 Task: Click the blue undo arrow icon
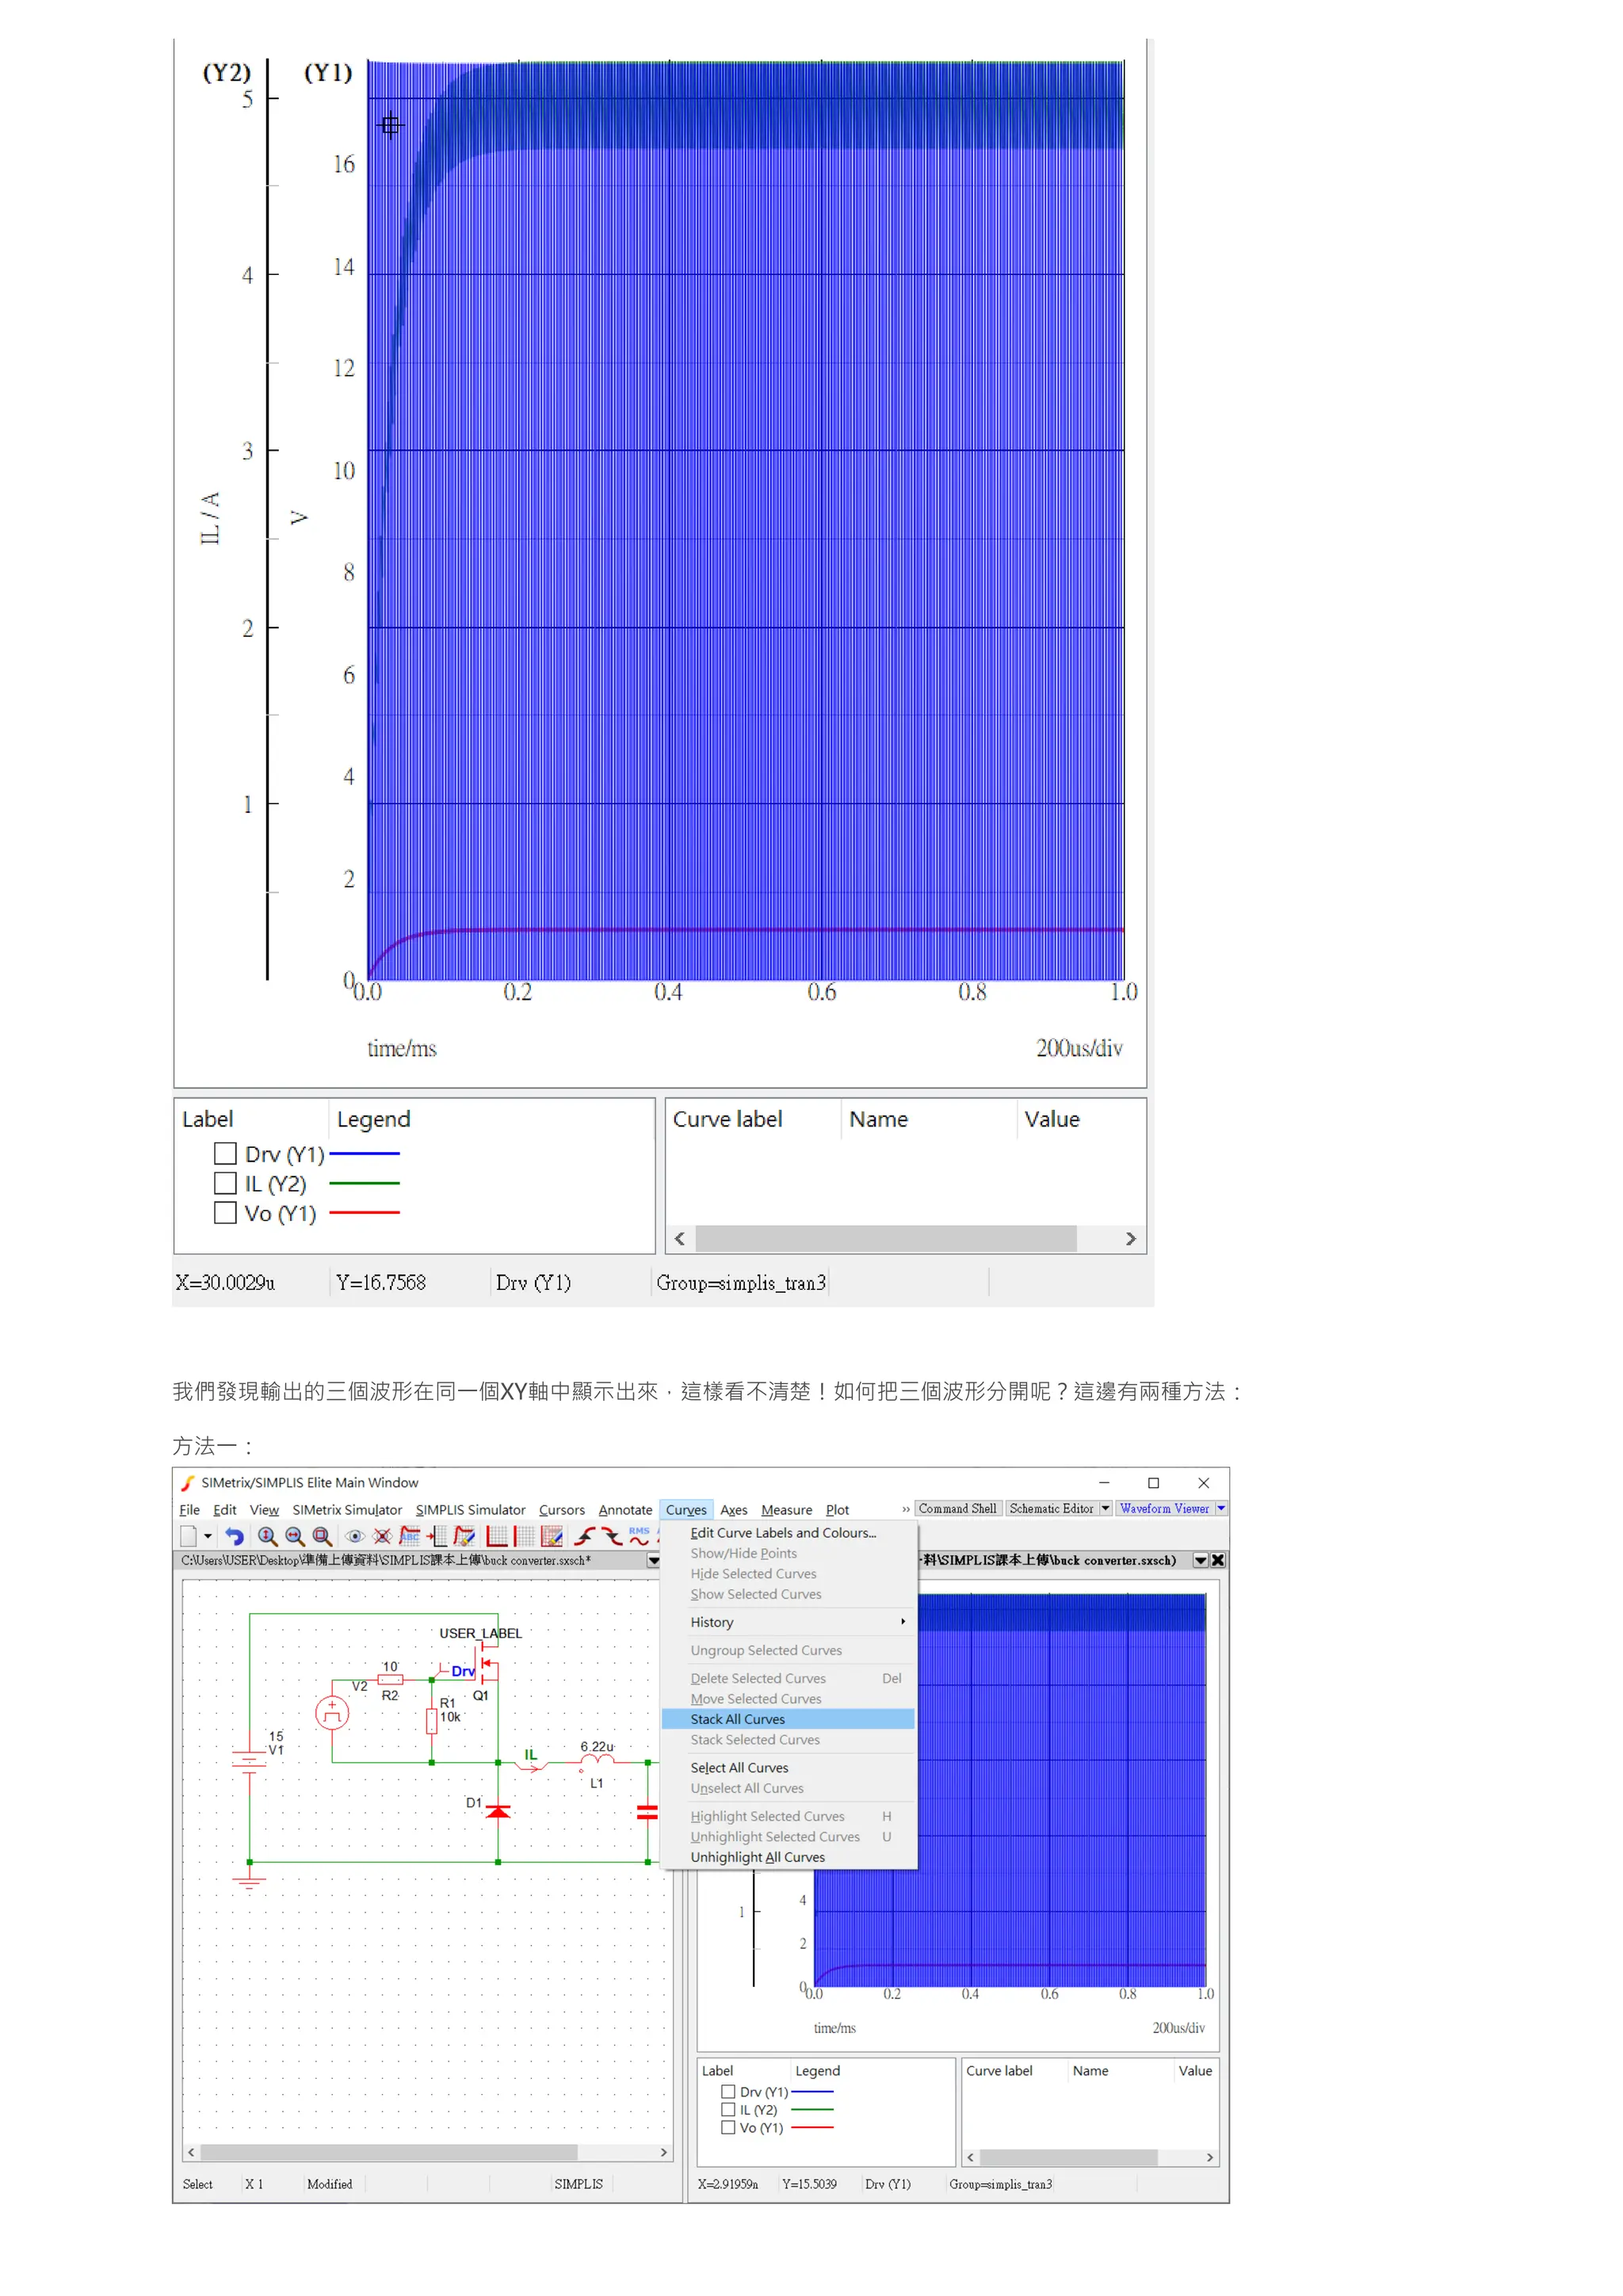coord(234,1537)
